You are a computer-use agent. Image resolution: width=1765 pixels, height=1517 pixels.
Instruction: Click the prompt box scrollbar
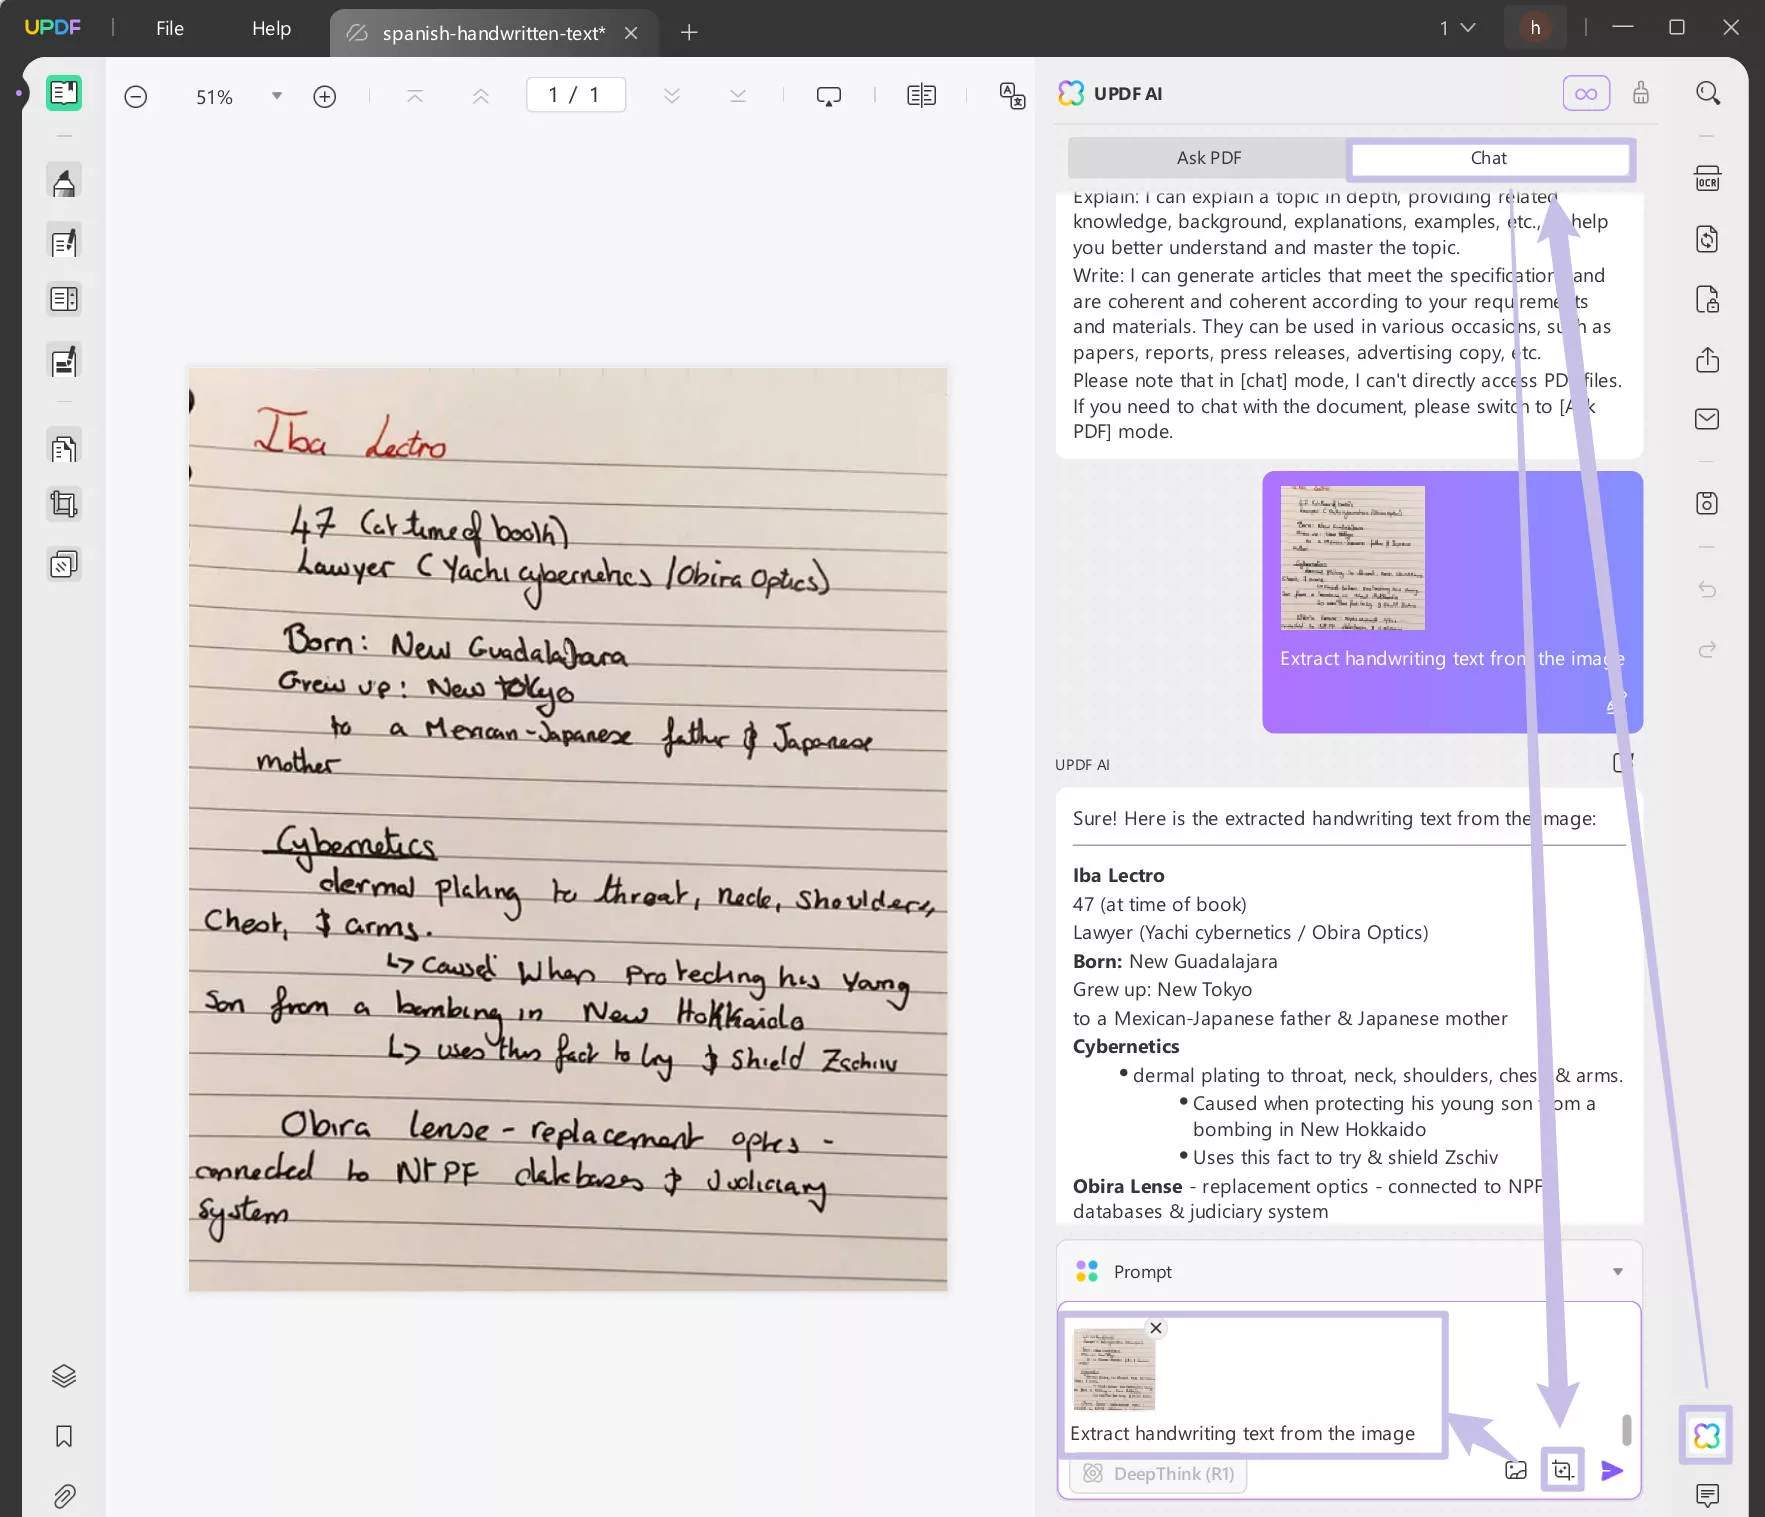pyautogui.click(x=1626, y=1429)
